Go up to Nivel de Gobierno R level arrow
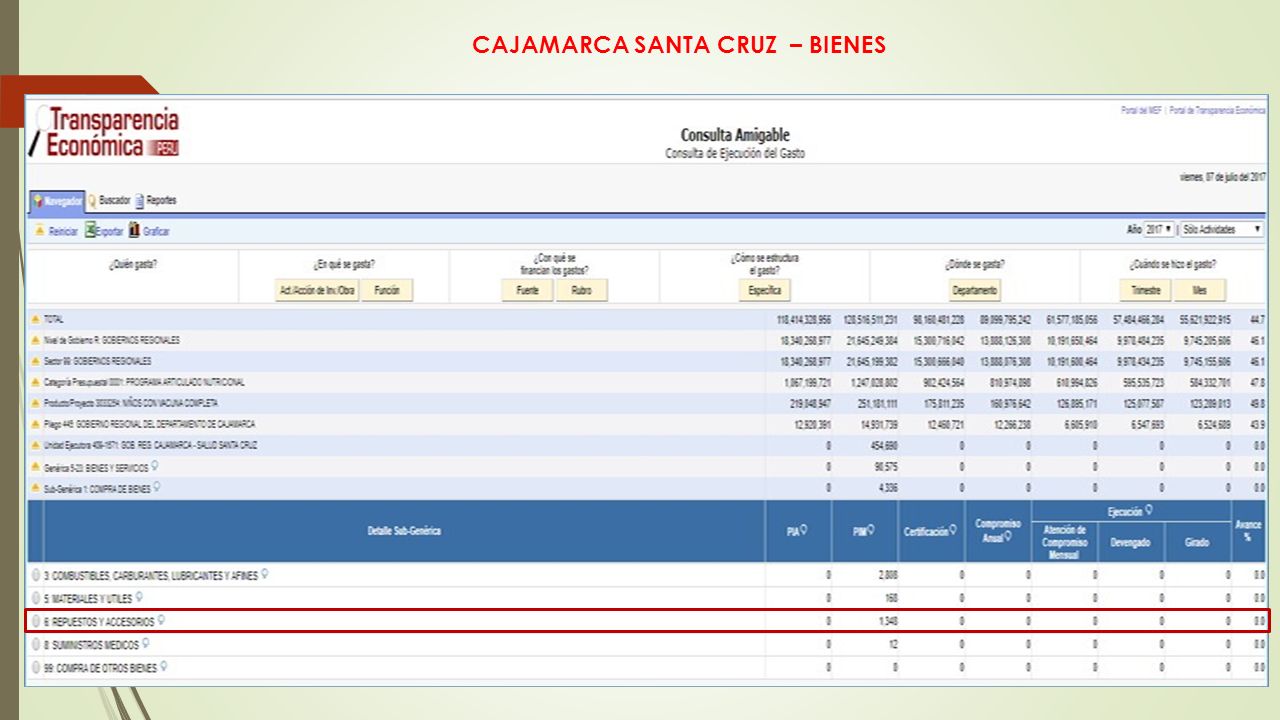 (36, 340)
